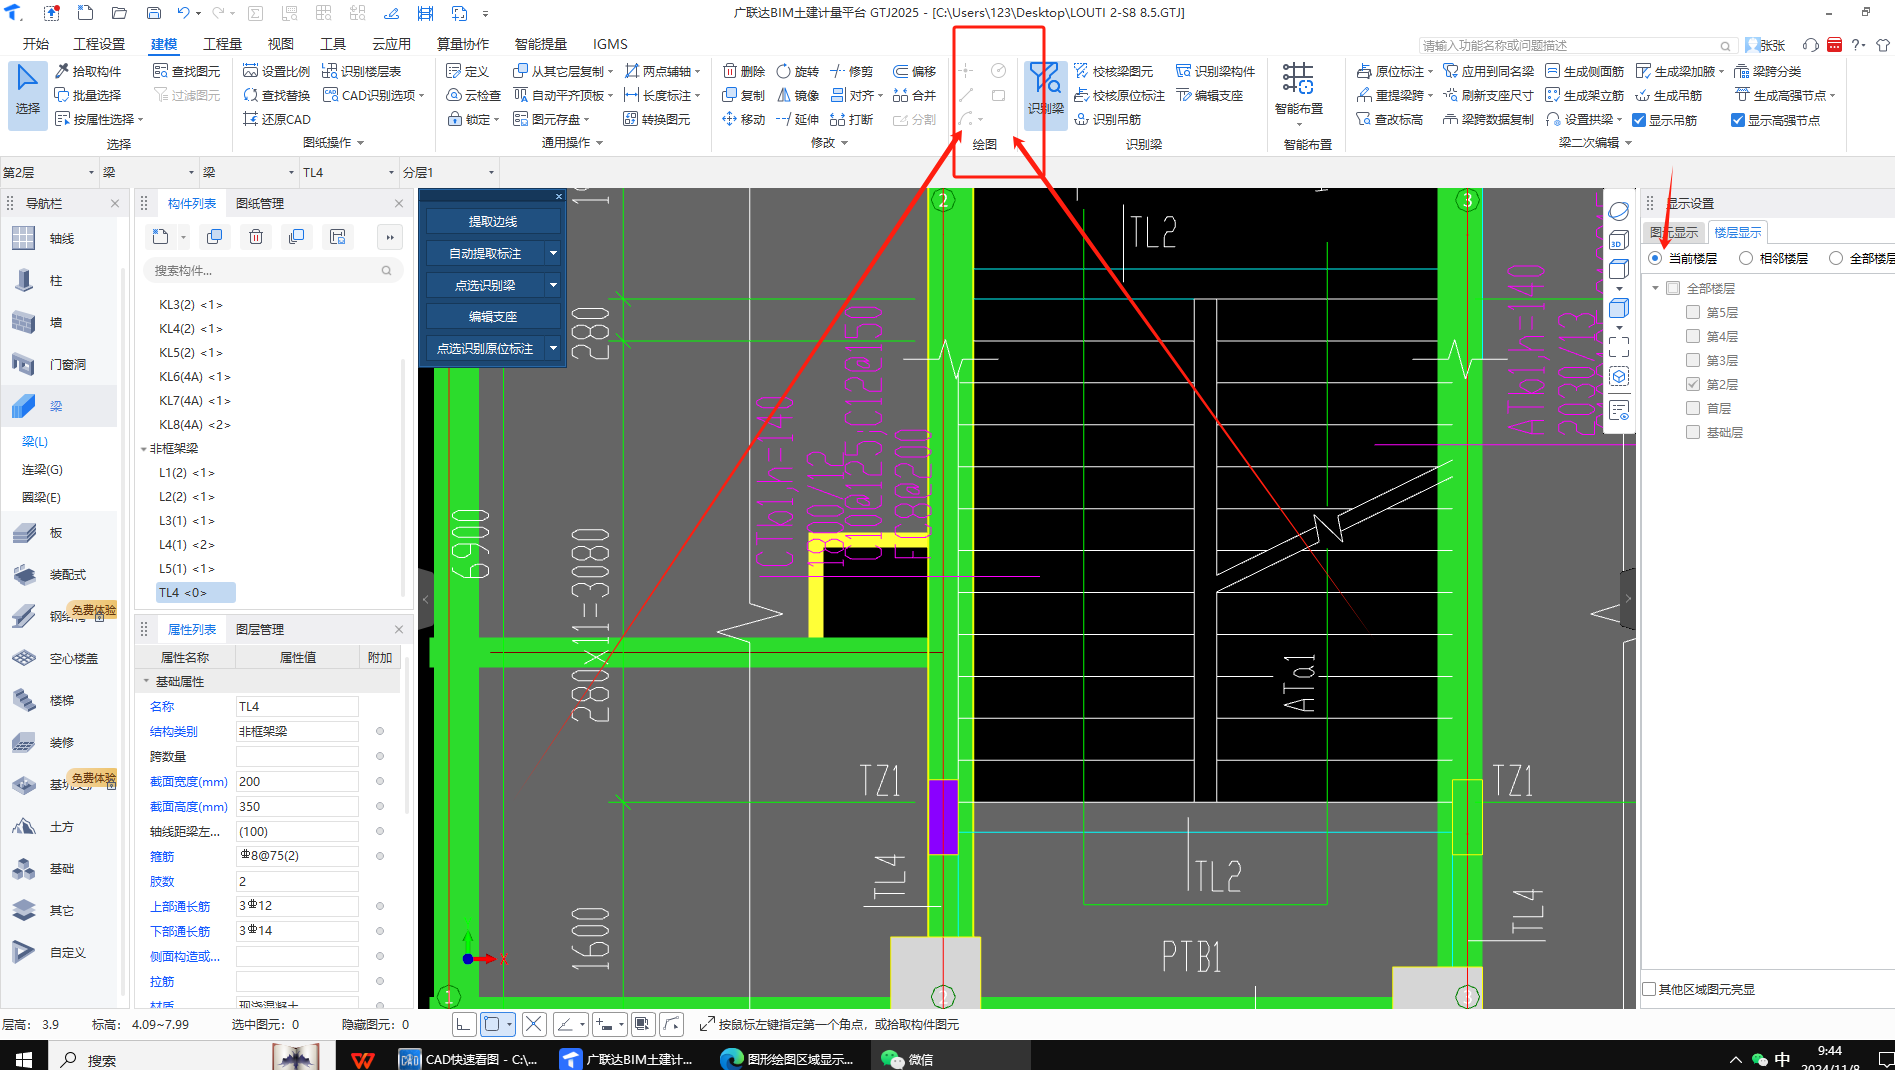Check 其他区域图元亮显 checkbox
This screenshot has height=1070, width=1895.
(1650, 989)
